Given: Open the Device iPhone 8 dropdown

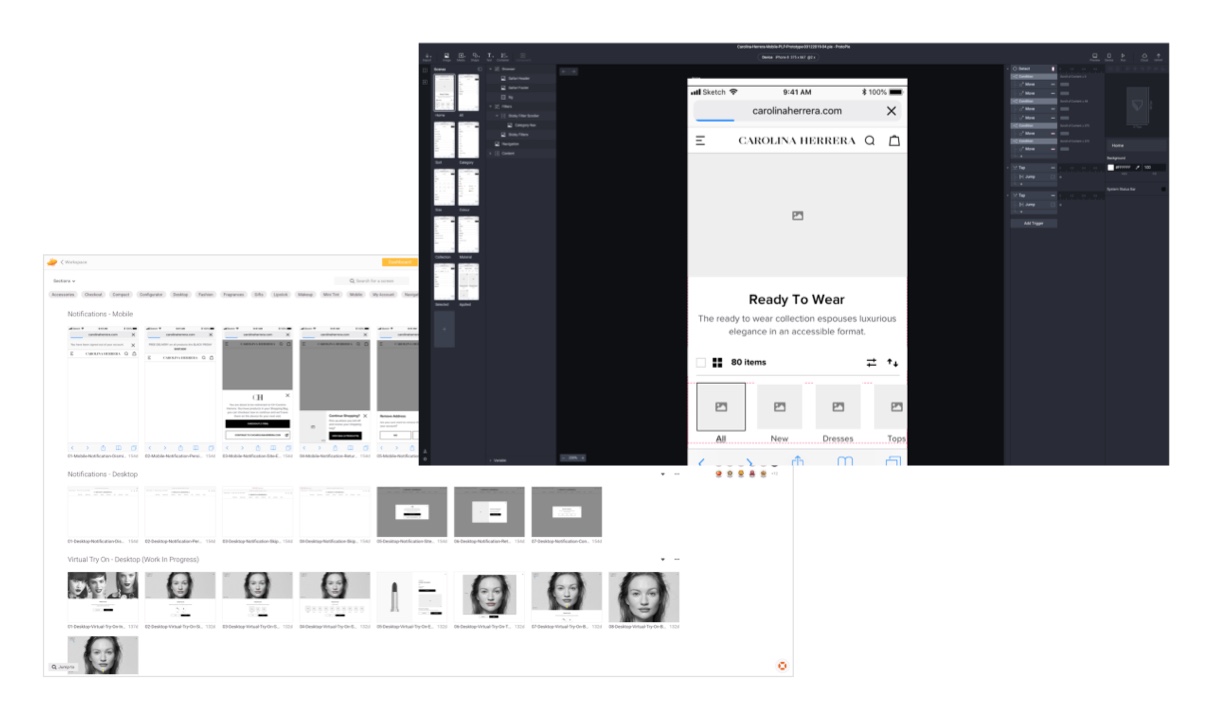Looking at the screenshot, I should (789, 57).
